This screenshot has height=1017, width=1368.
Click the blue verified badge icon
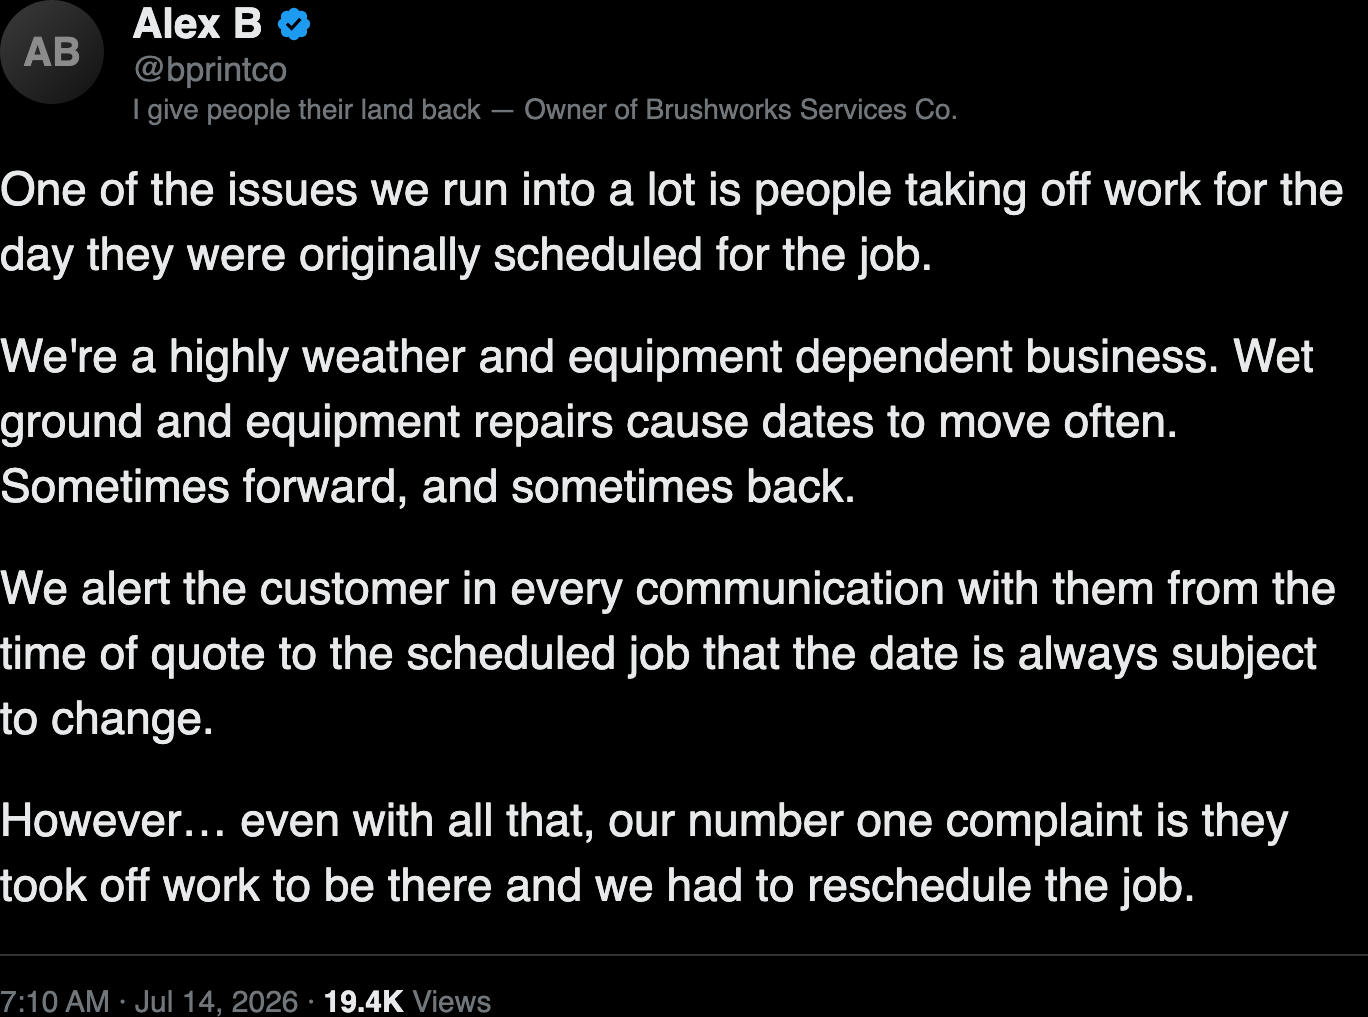pyautogui.click(x=293, y=24)
